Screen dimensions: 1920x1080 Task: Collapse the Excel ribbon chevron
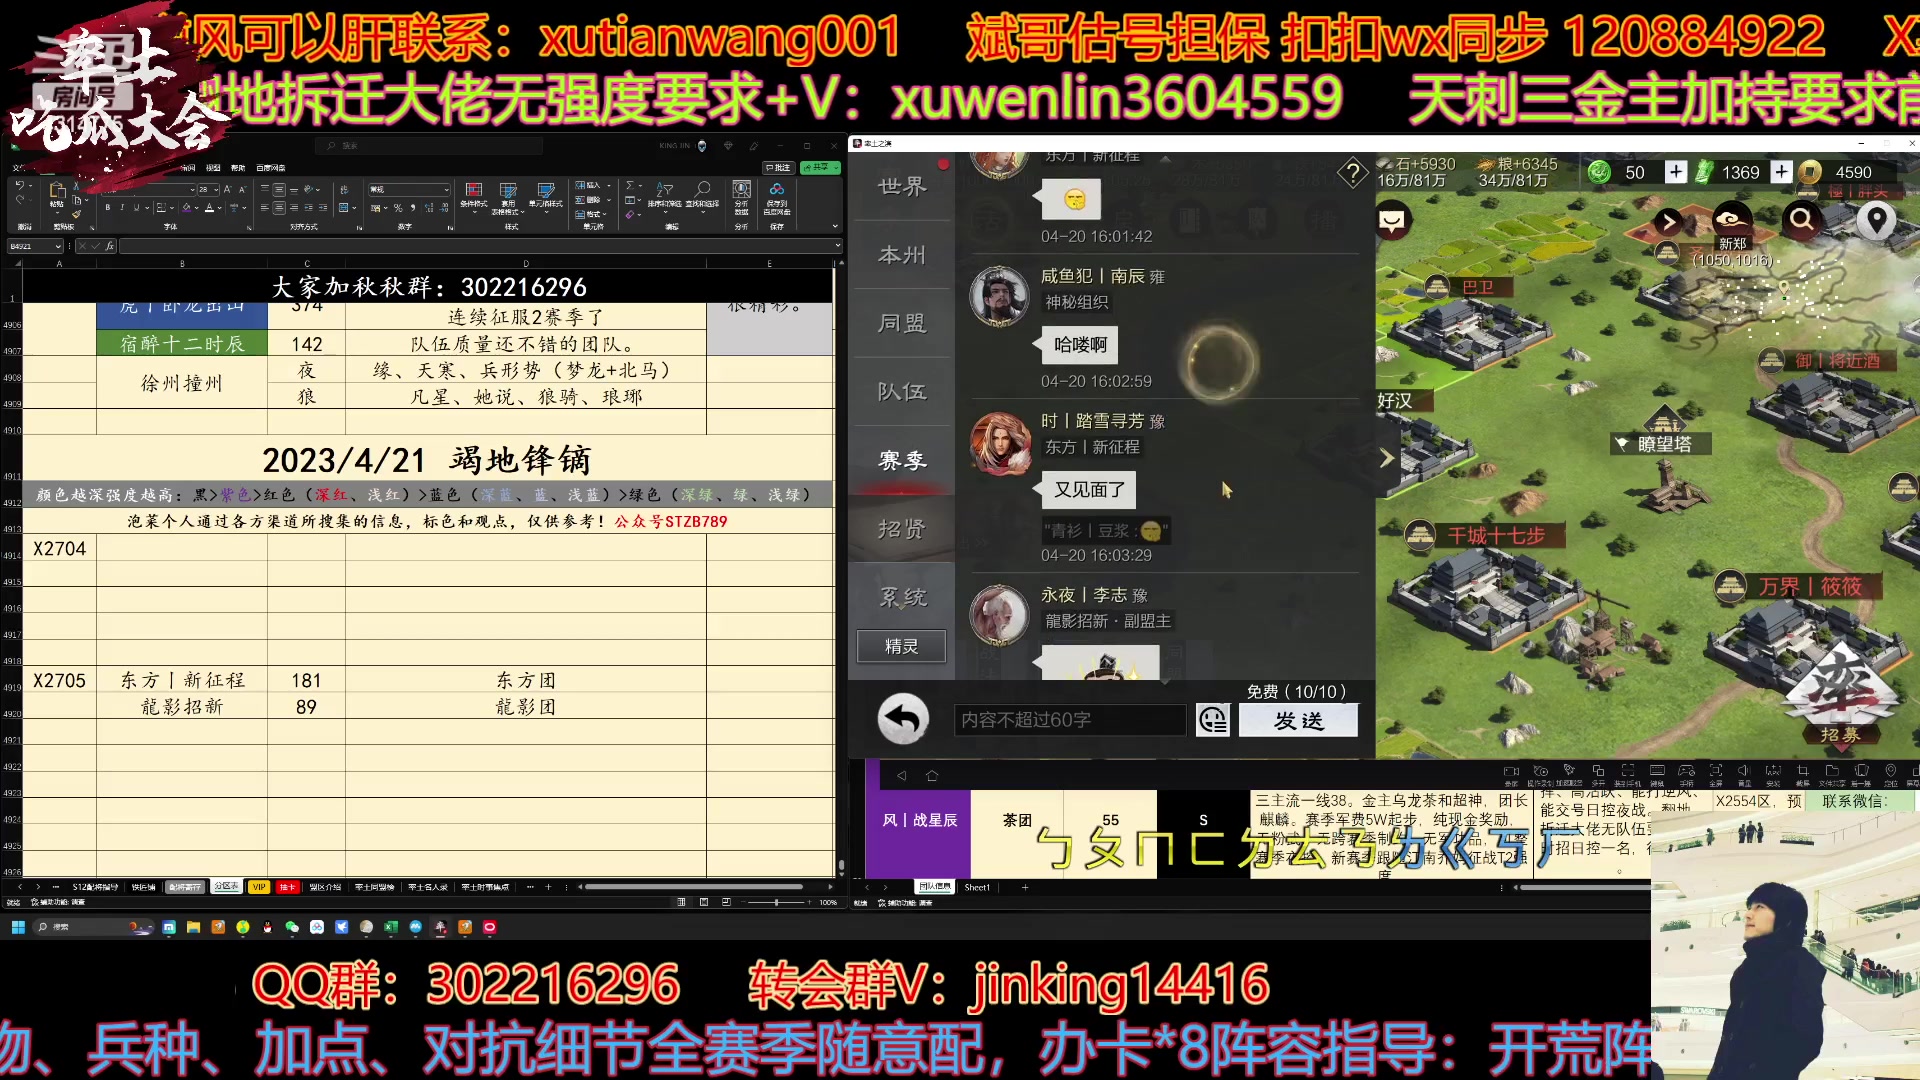click(x=836, y=226)
